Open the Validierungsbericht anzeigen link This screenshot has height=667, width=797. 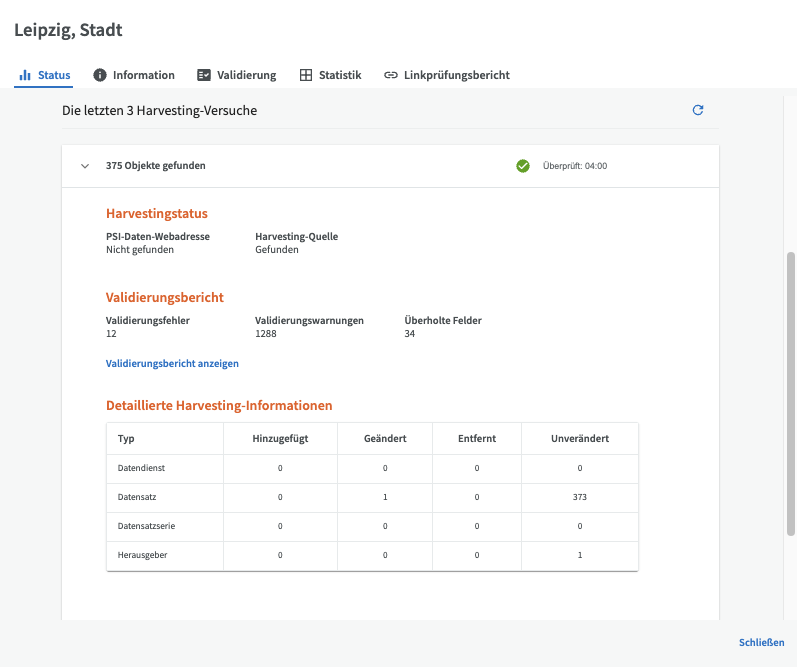click(x=172, y=364)
